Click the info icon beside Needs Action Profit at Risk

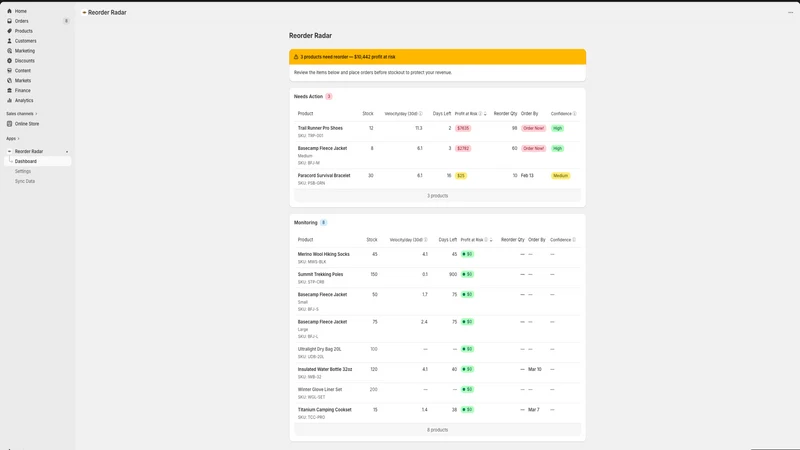(480, 114)
